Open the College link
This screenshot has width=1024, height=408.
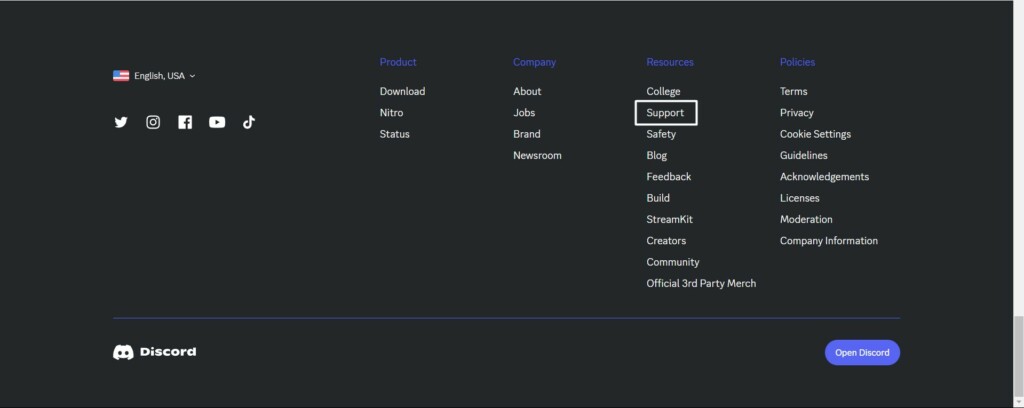tap(664, 91)
